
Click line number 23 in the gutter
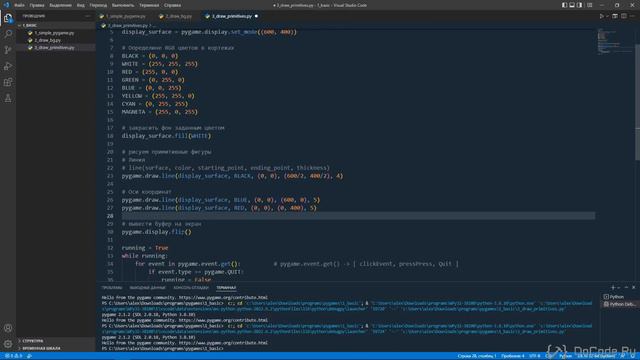pyautogui.click(x=110, y=176)
